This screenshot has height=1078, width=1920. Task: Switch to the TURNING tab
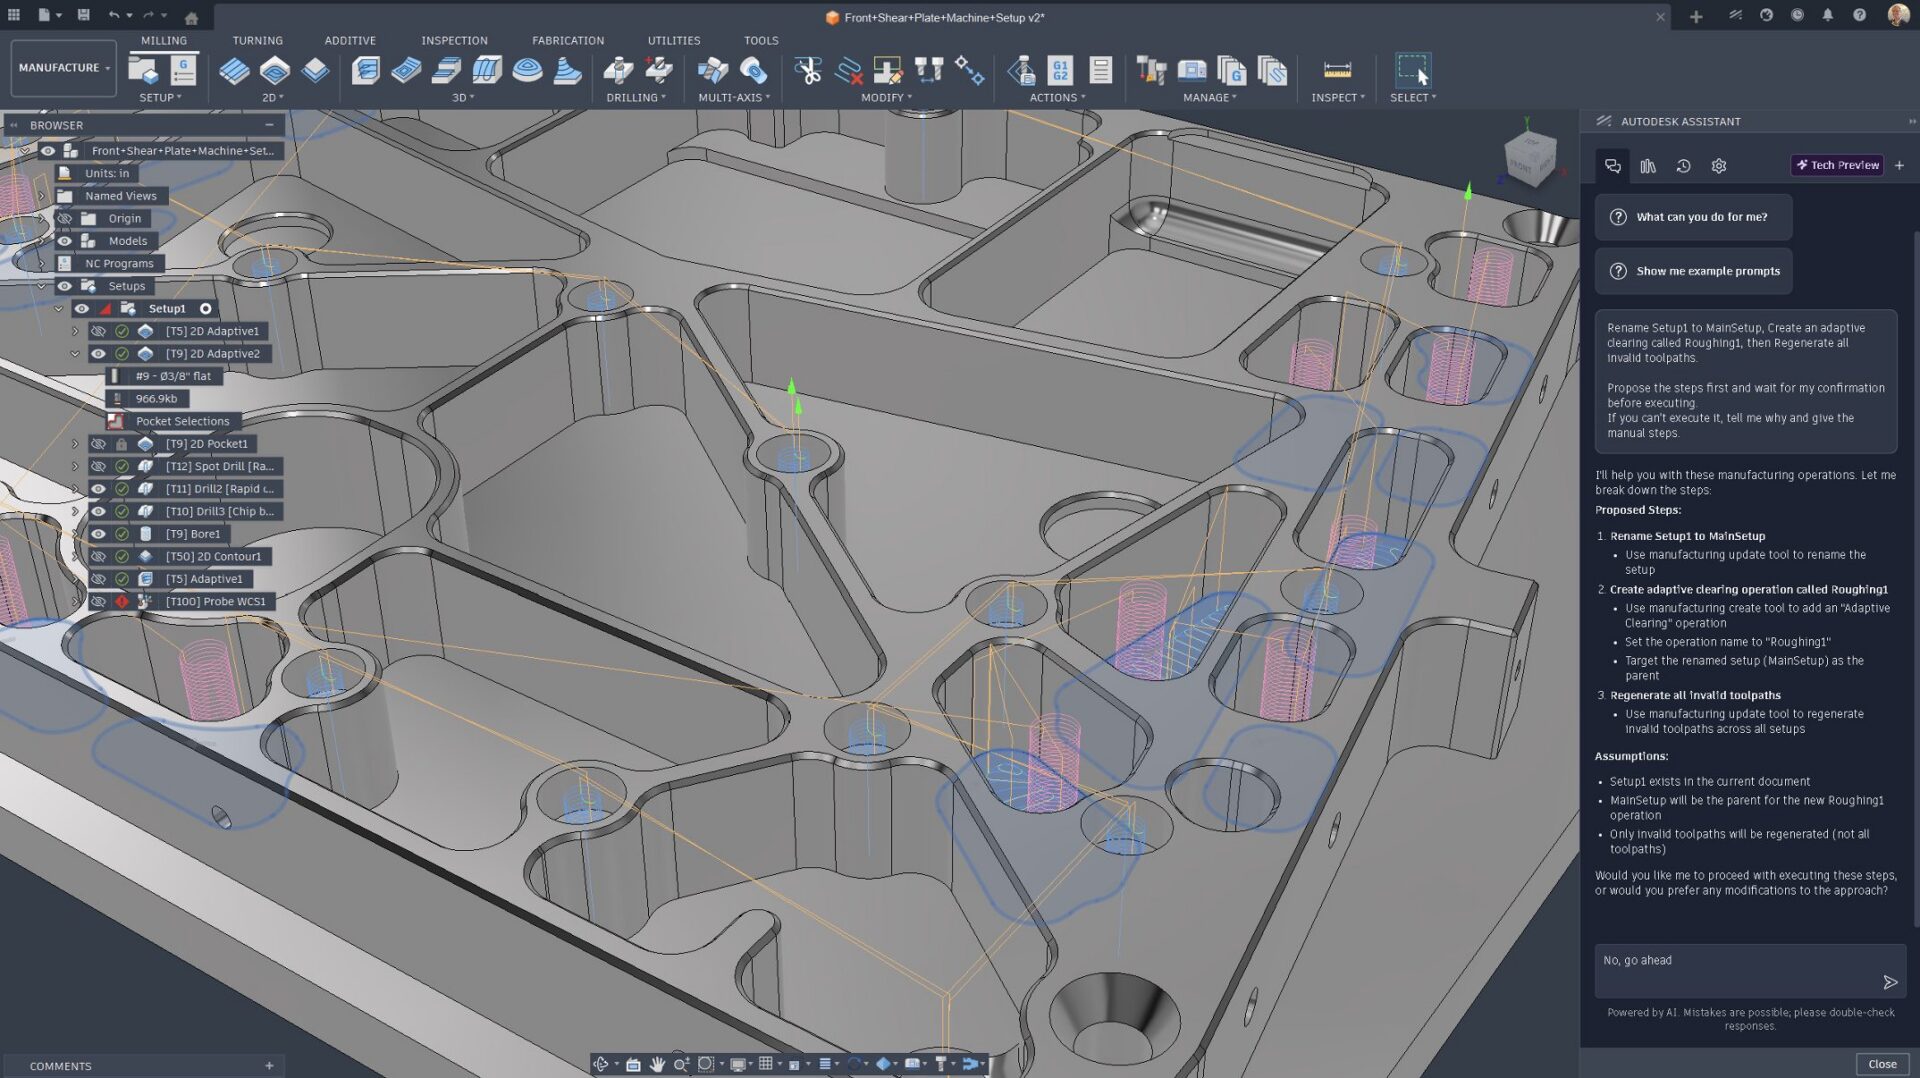[x=257, y=41]
